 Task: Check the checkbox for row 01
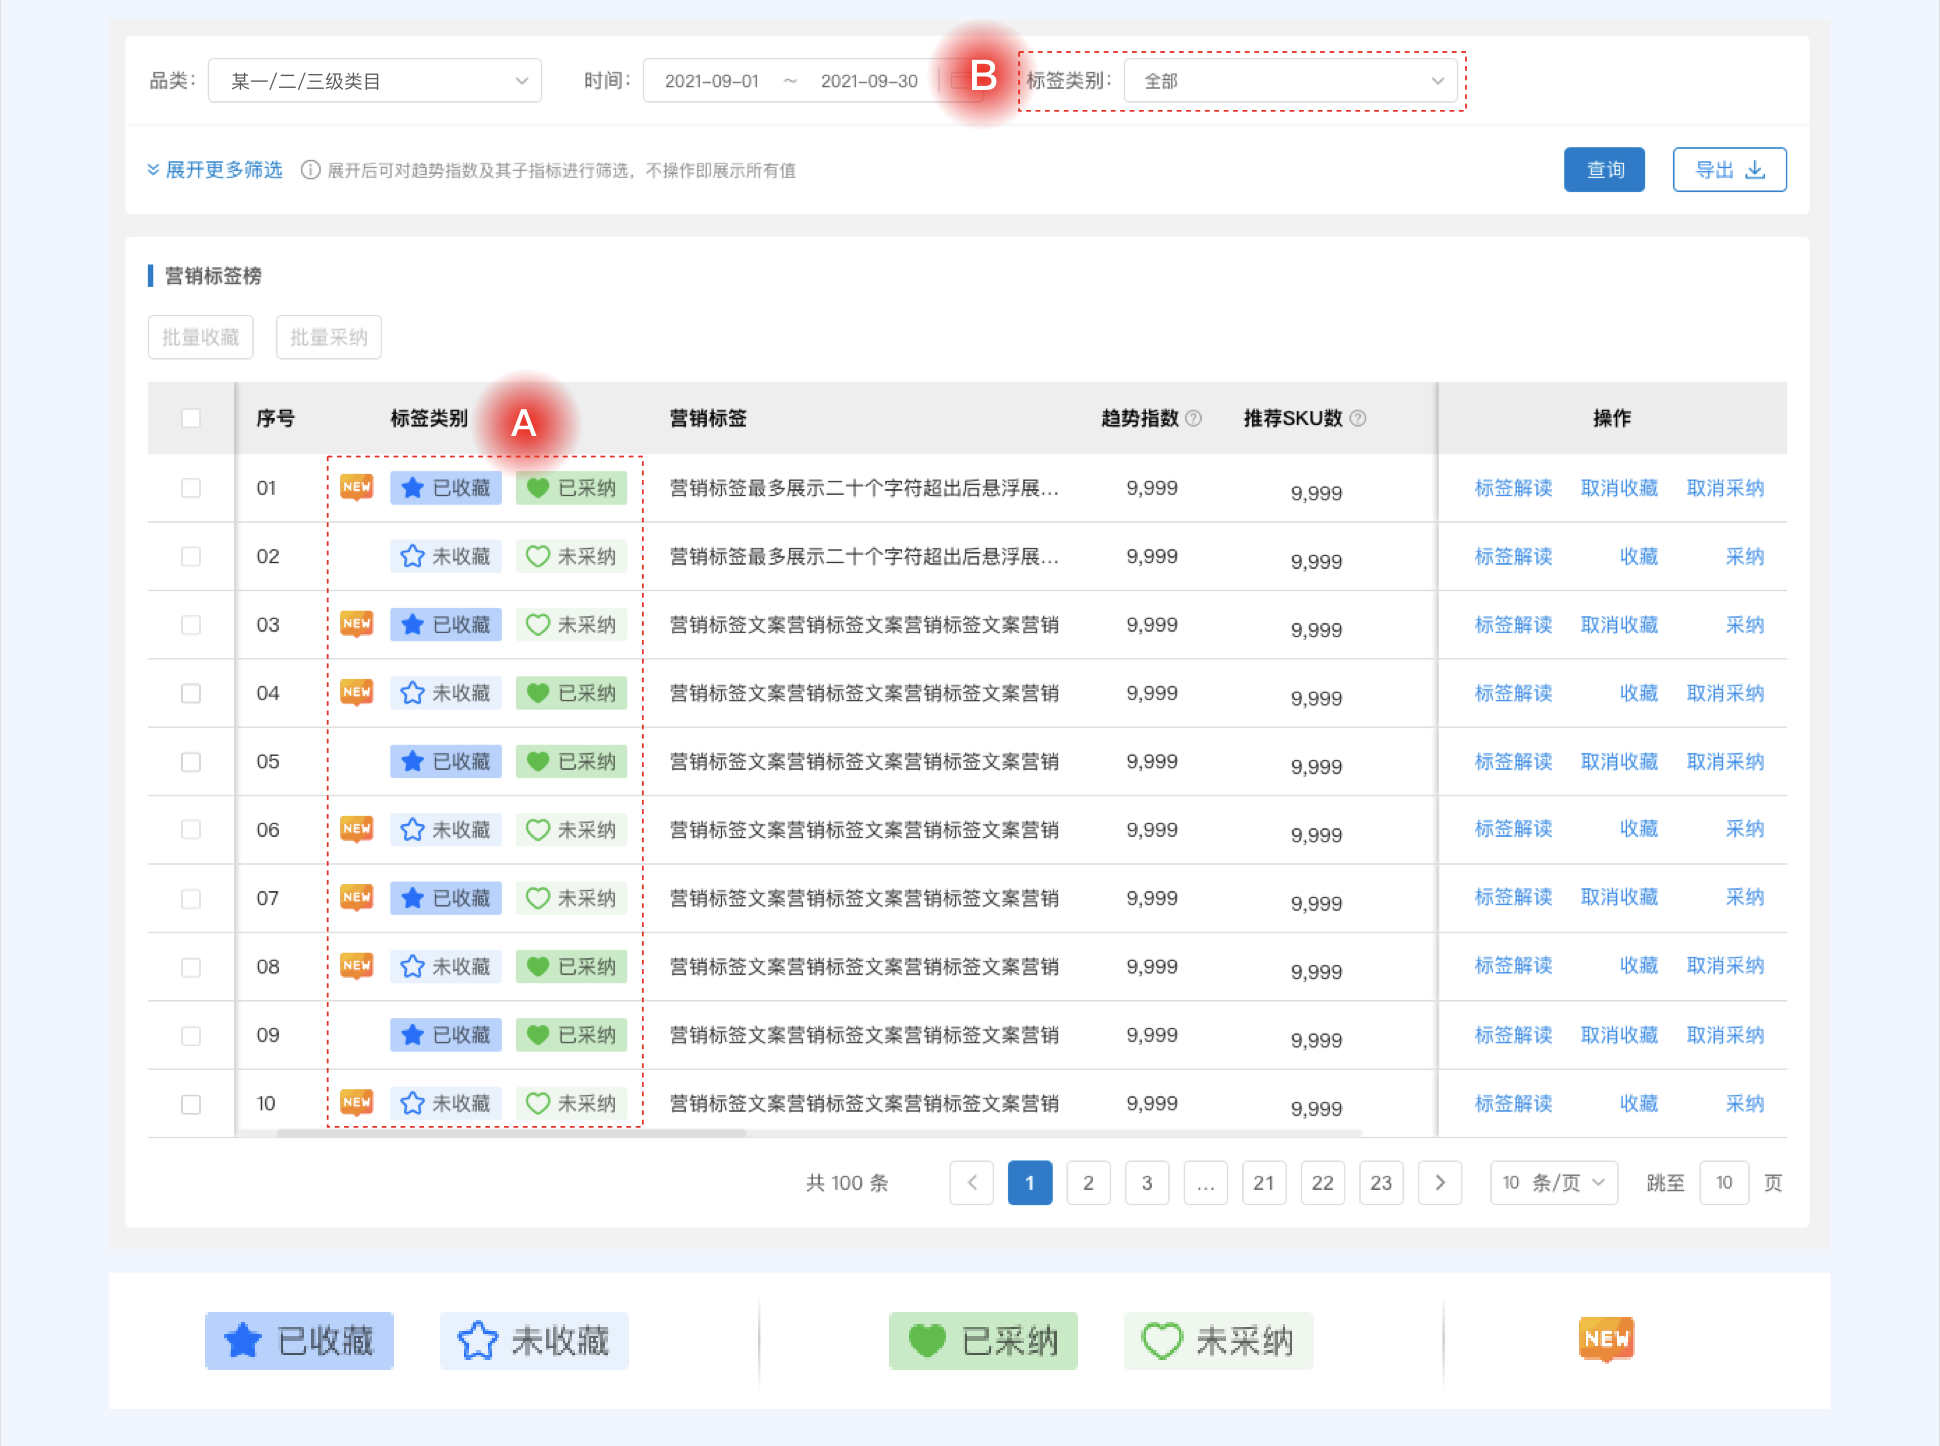(x=191, y=488)
